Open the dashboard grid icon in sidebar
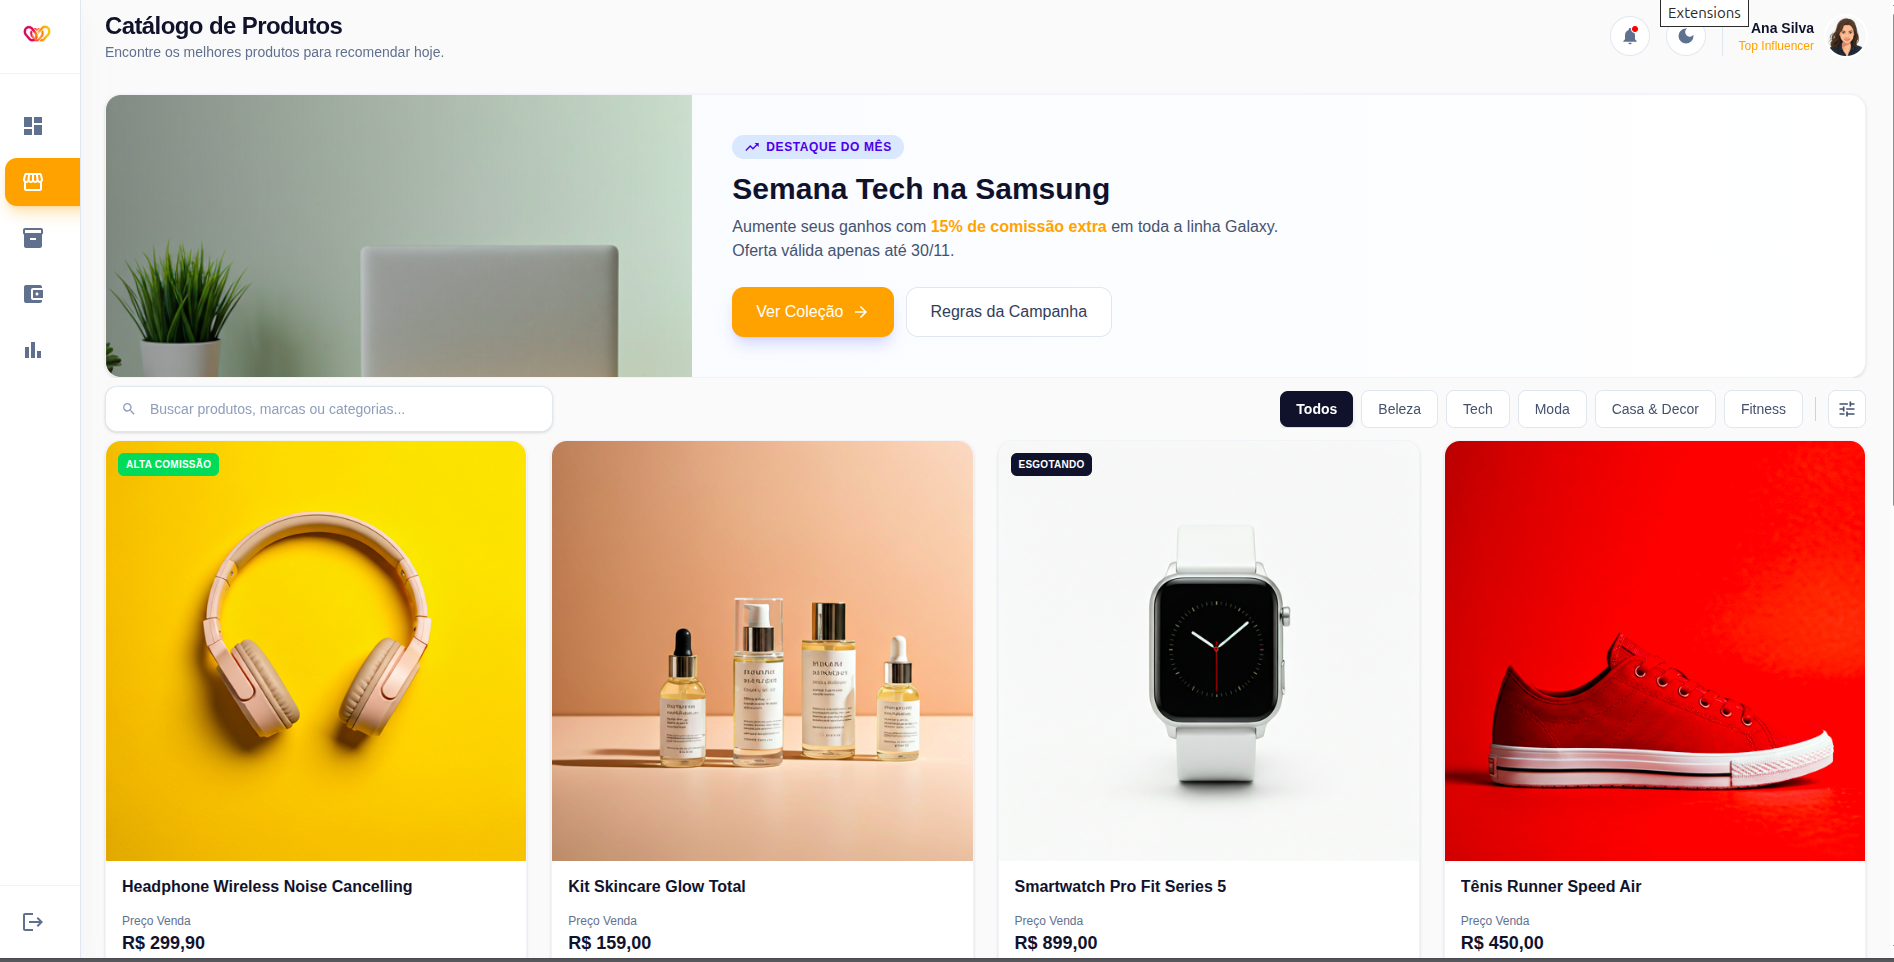Screen dimensions: 1894x962 tap(33, 126)
